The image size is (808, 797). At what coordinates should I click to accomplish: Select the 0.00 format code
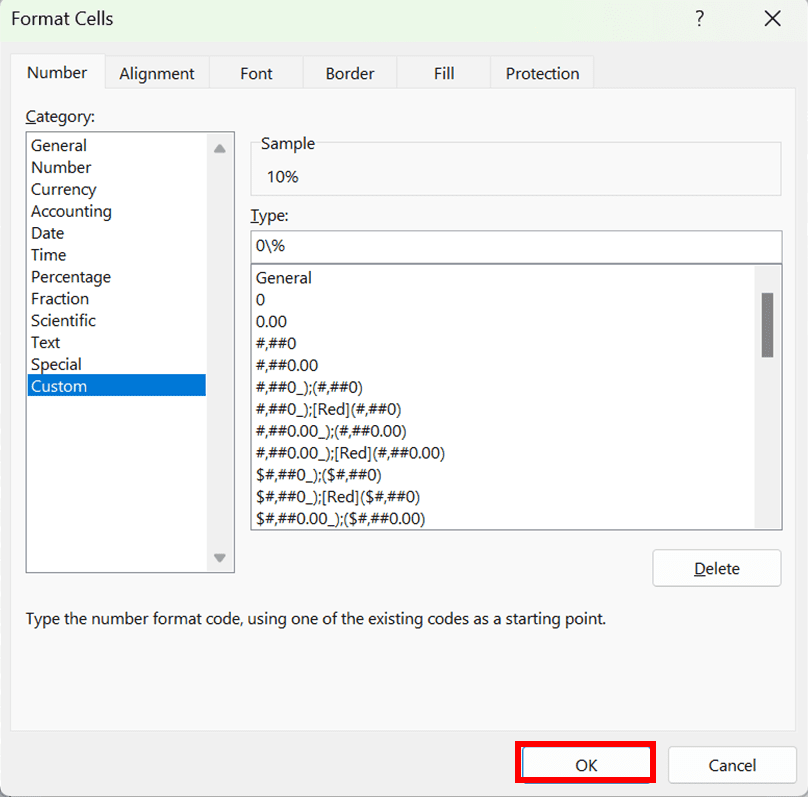pos(504,321)
